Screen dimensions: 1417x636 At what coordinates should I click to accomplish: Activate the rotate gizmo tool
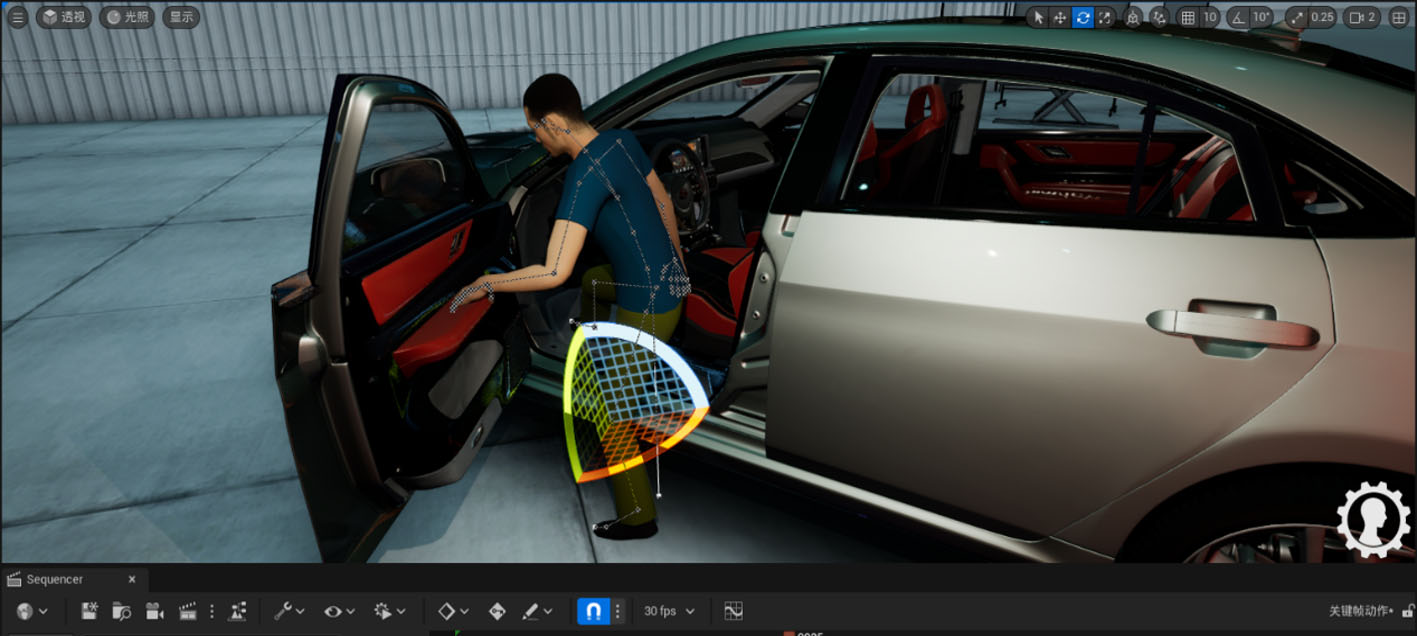click(x=1083, y=17)
